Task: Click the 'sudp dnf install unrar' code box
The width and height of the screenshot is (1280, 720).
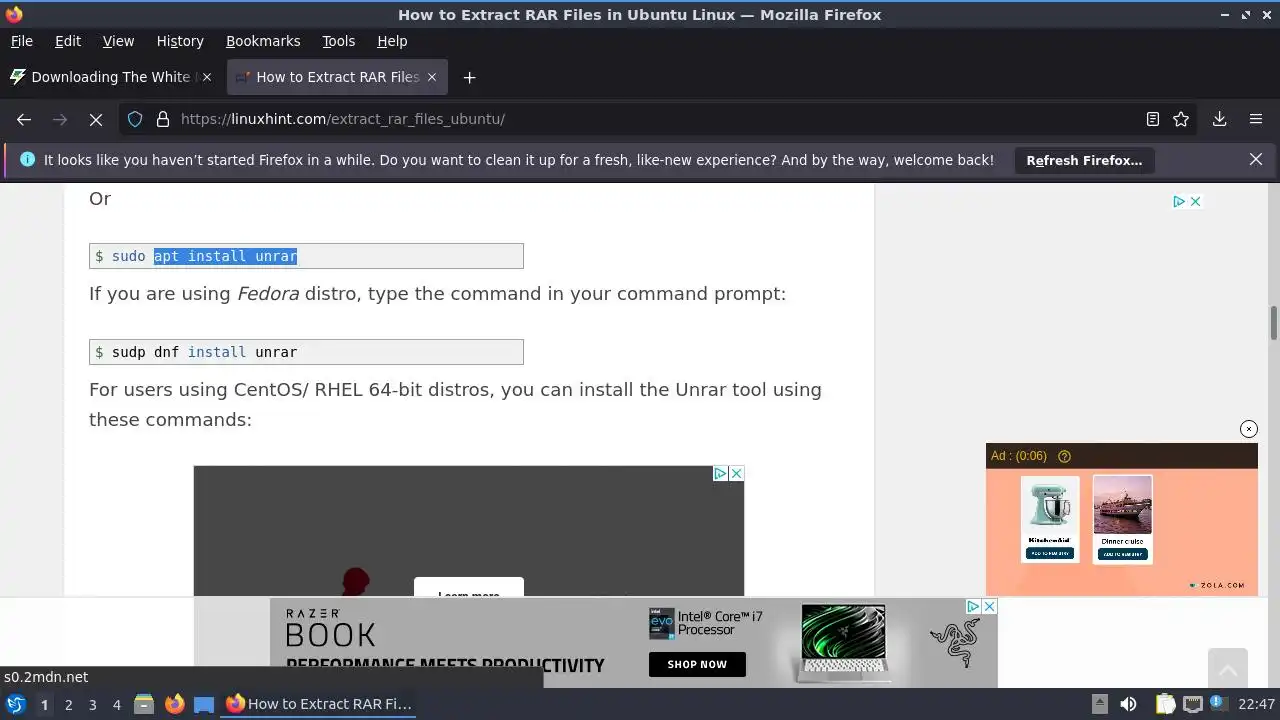Action: pyautogui.click(x=306, y=352)
